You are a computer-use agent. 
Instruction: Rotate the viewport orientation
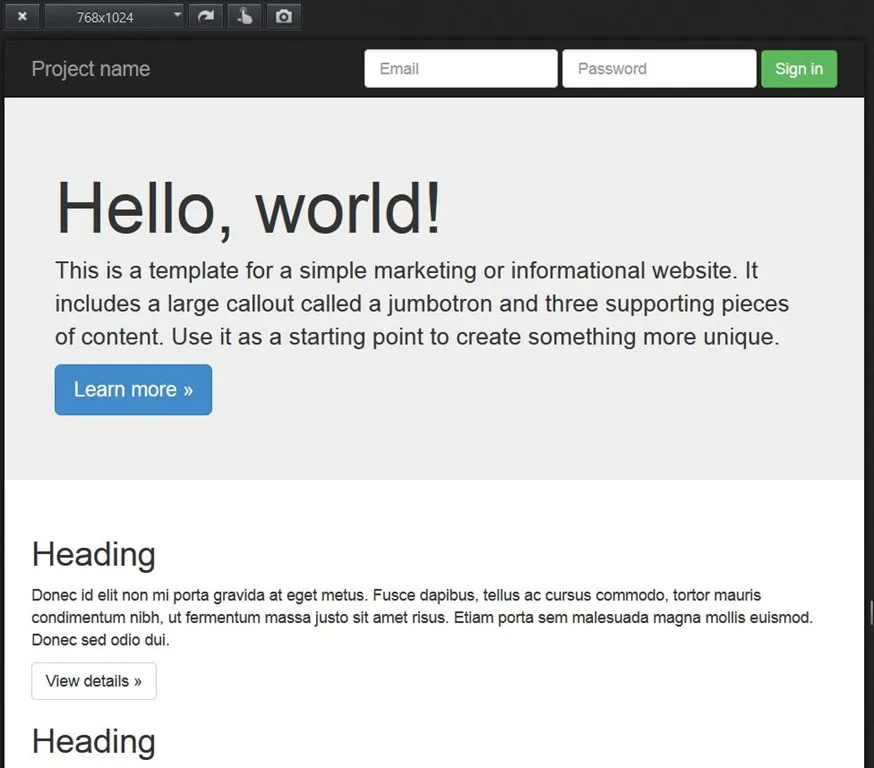pos(205,17)
